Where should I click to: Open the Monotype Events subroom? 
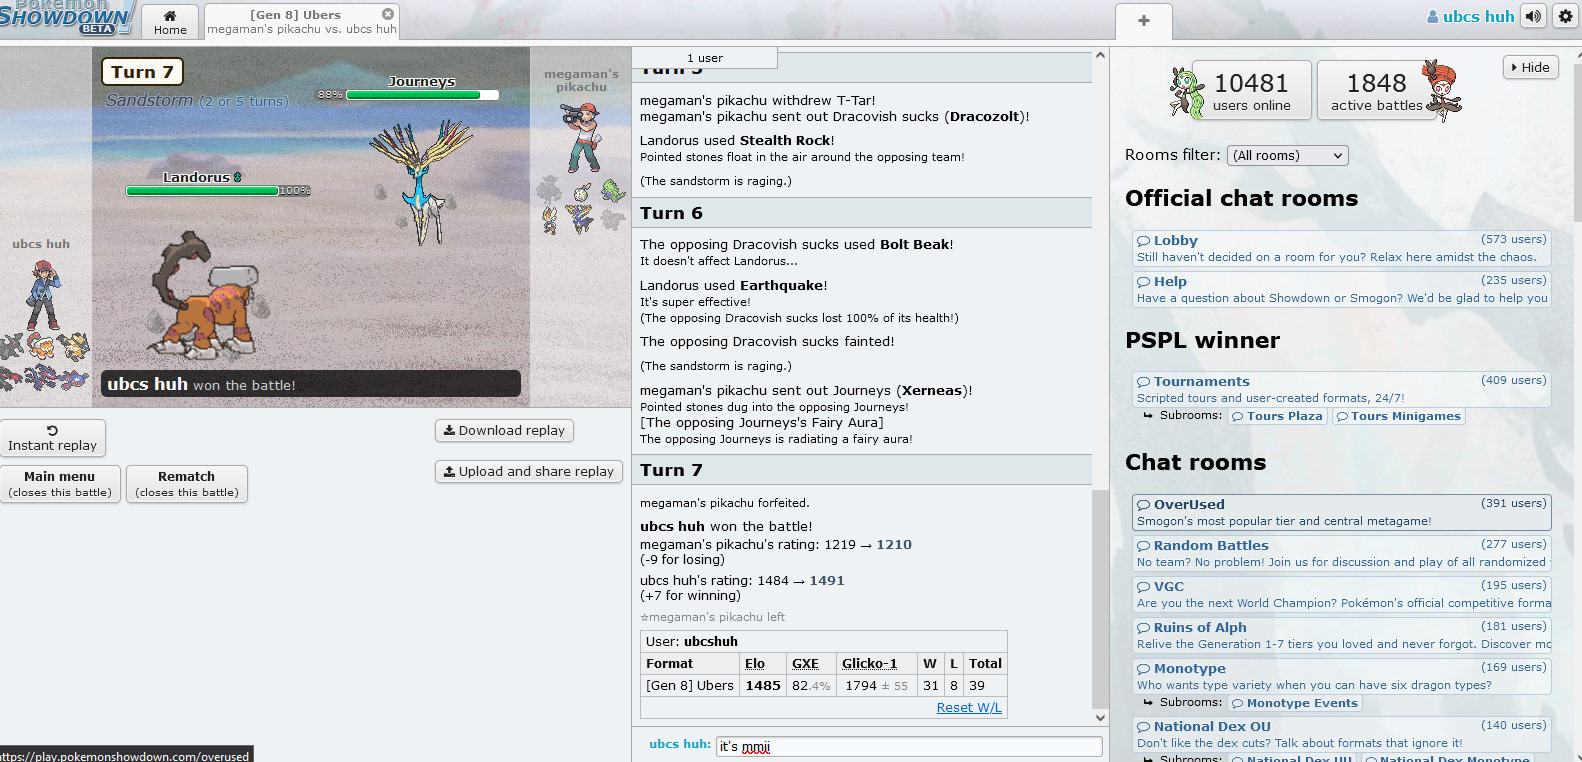[1294, 703]
